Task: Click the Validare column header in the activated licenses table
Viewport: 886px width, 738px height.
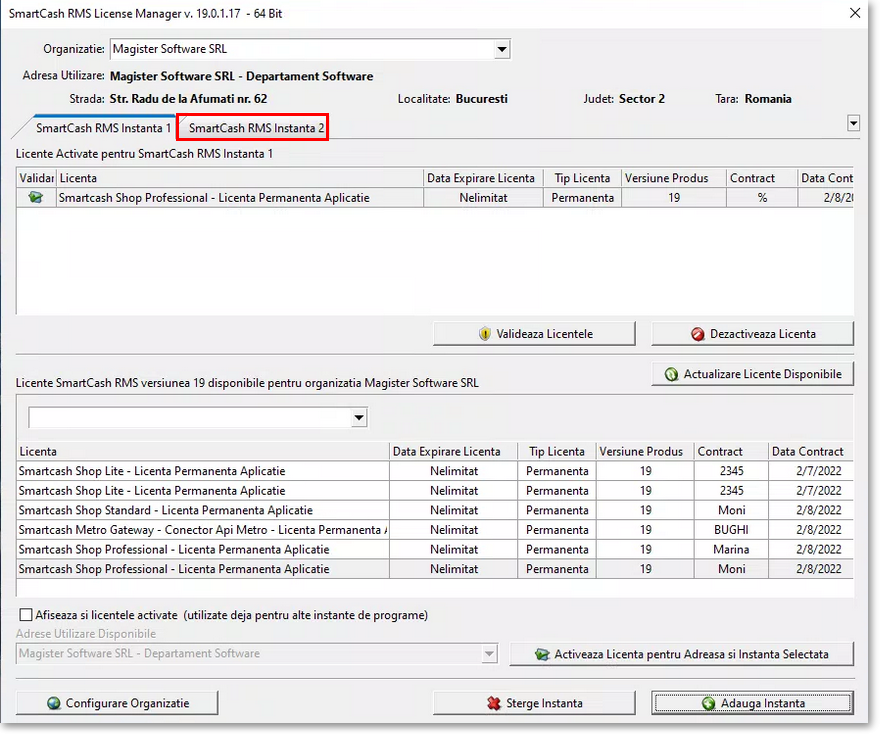Action: (x=36, y=178)
